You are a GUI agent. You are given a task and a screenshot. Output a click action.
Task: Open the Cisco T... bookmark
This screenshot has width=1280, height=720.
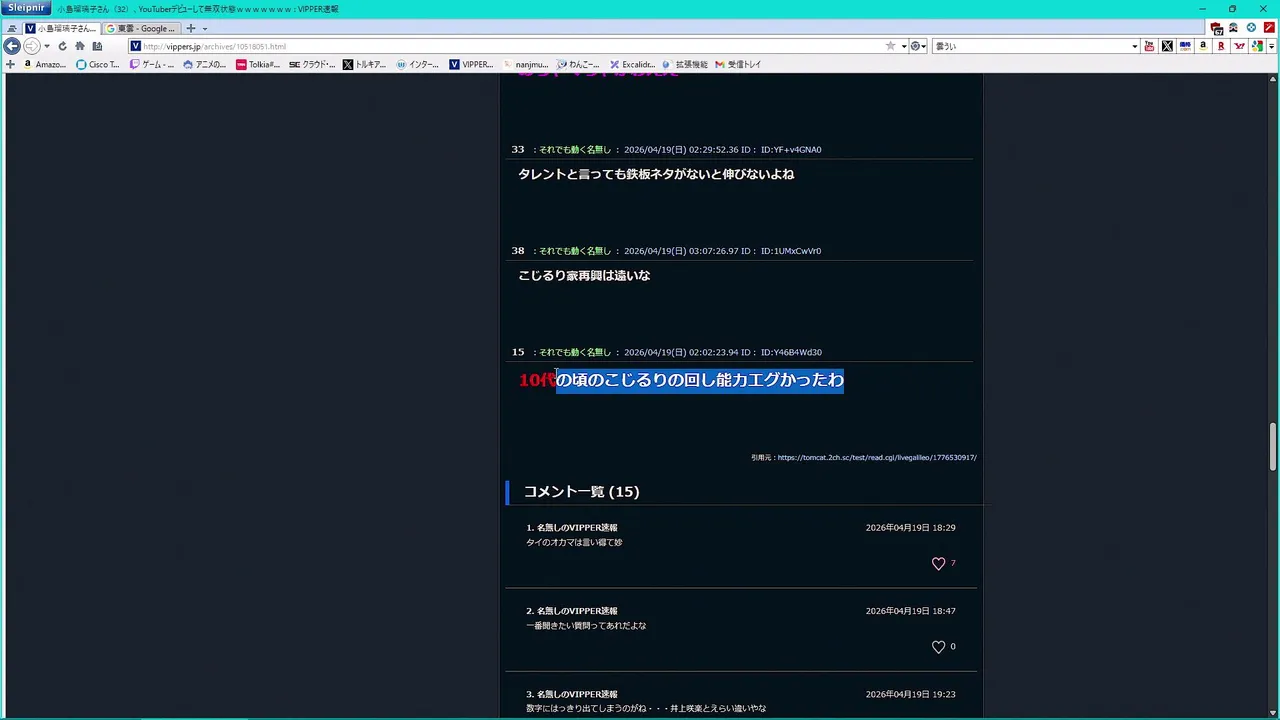[98, 64]
